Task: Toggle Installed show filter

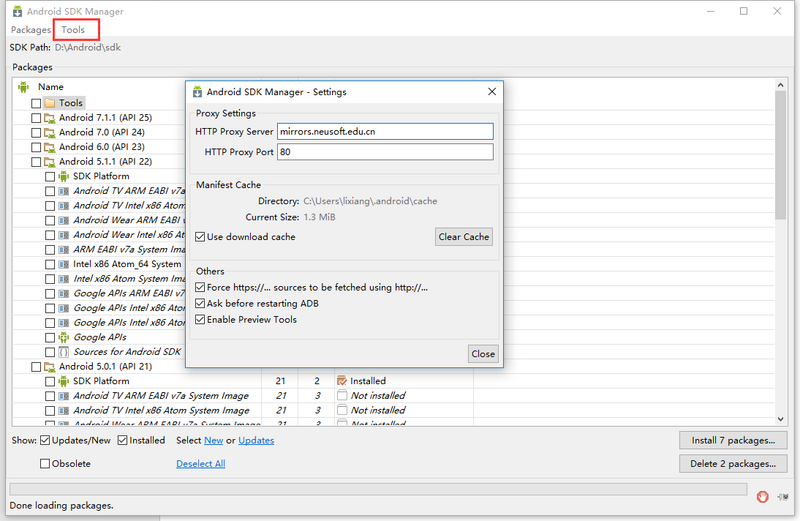Action: [122, 440]
